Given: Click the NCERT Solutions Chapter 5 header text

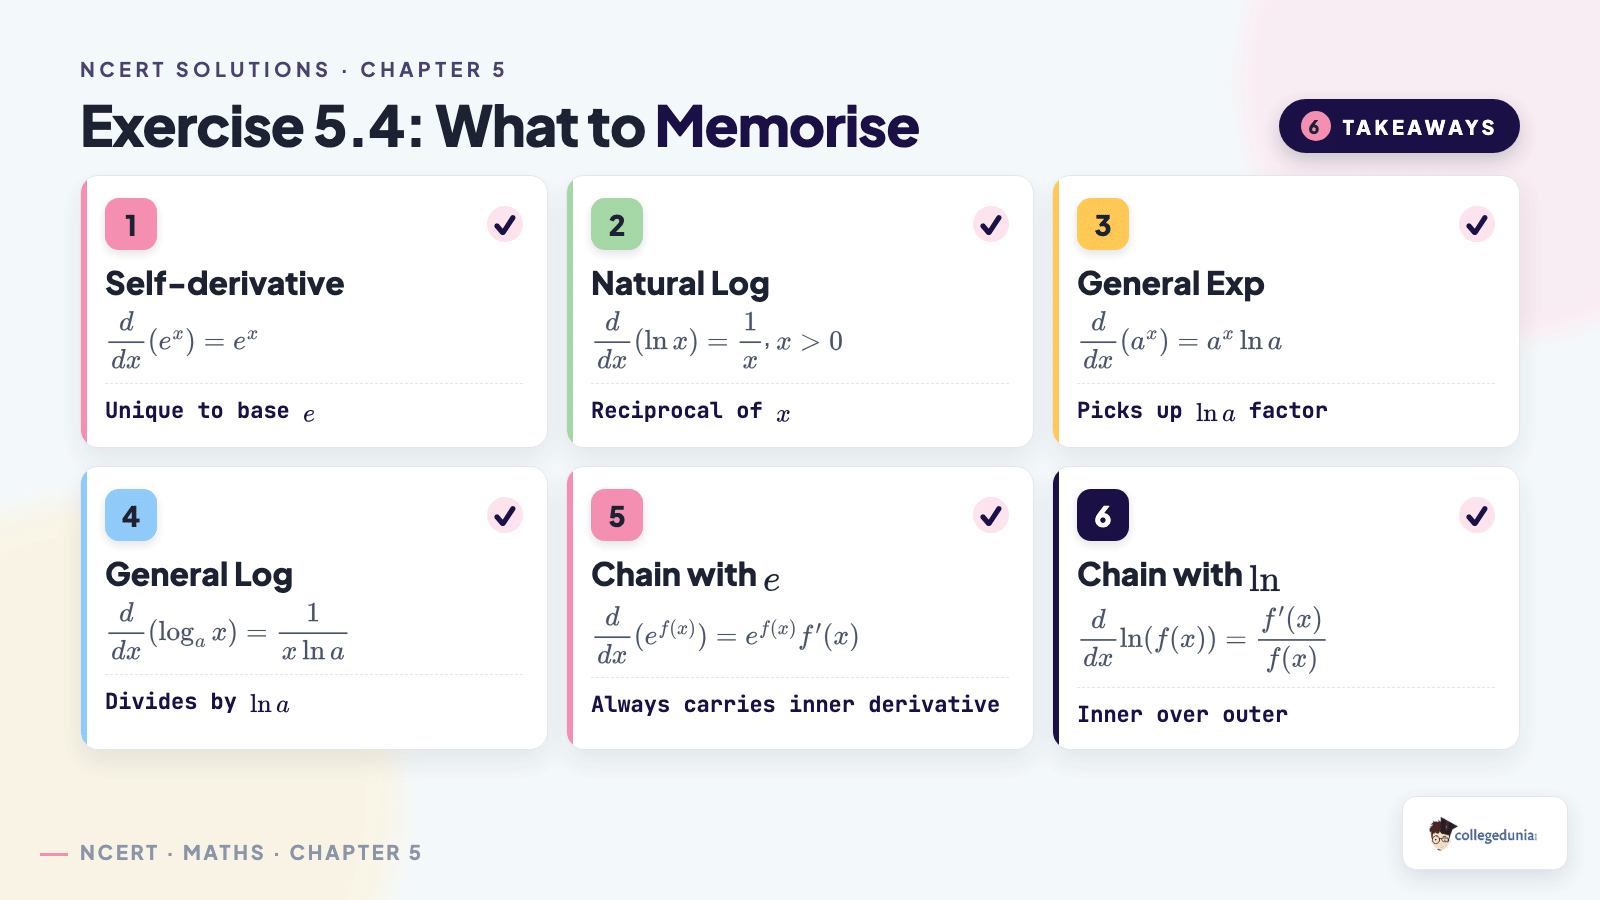Looking at the screenshot, I should (293, 70).
